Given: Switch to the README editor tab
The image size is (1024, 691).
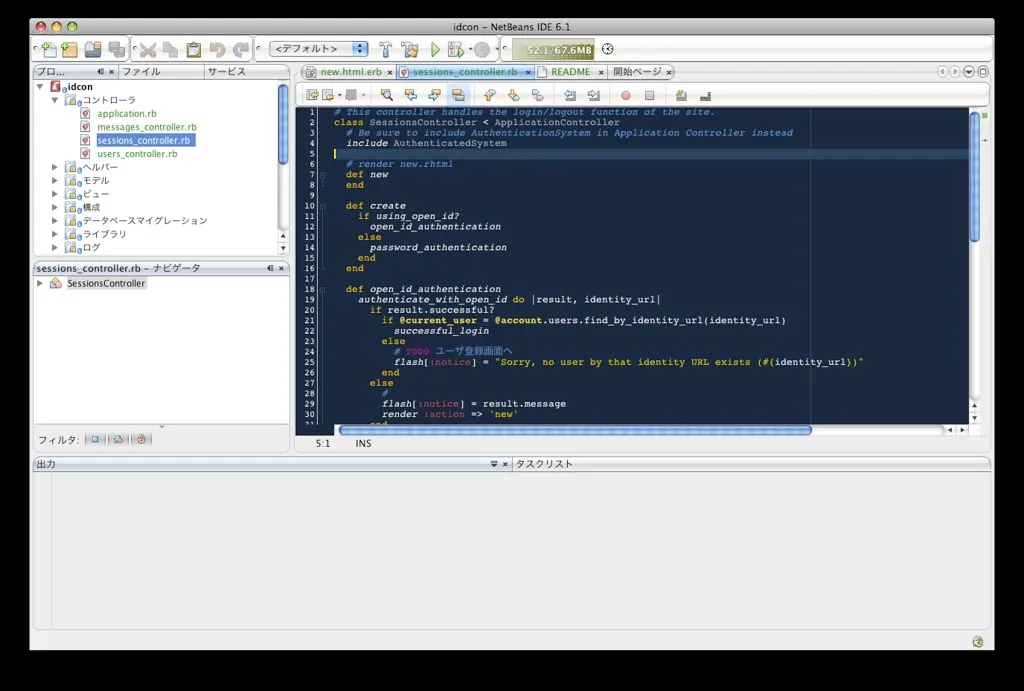Looking at the screenshot, I should pos(570,72).
